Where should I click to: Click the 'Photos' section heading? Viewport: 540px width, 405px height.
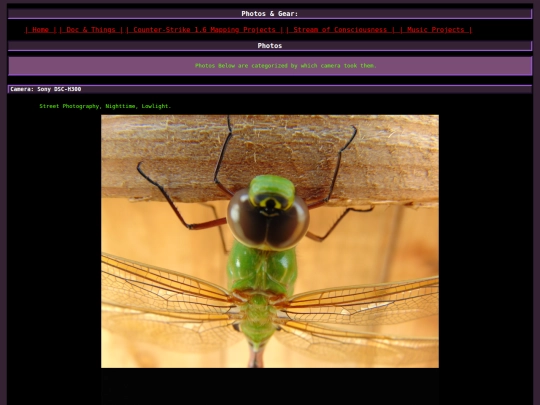(270, 46)
